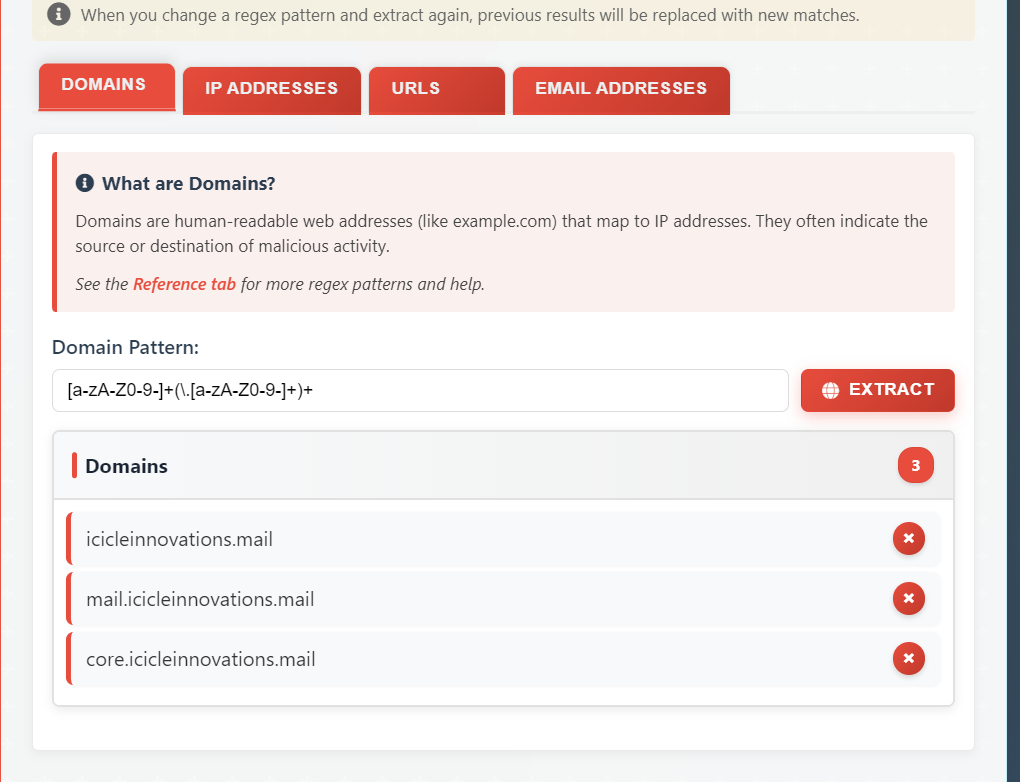Viewport: 1020px width, 782px height.
Task: Click the Extract button
Action: click(878, 390)
